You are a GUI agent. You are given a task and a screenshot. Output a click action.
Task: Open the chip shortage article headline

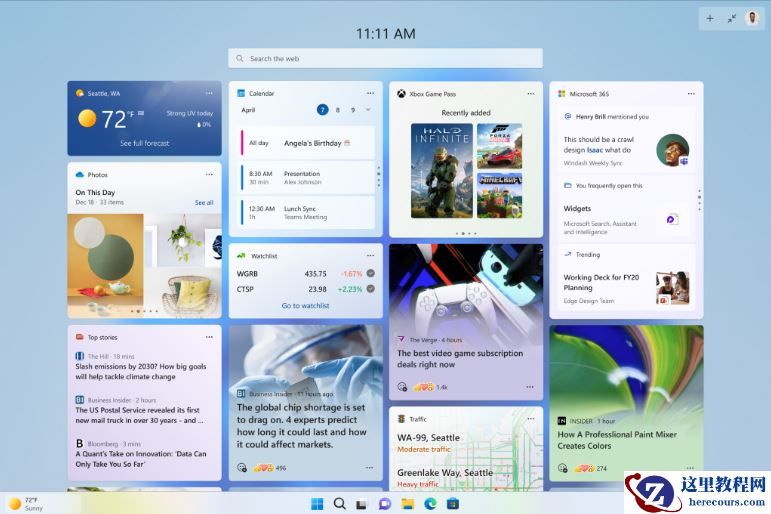(301, 425)
